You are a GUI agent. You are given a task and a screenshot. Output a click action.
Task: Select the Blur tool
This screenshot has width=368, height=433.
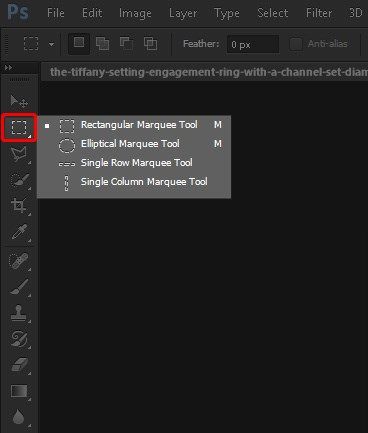coord(19,417)
